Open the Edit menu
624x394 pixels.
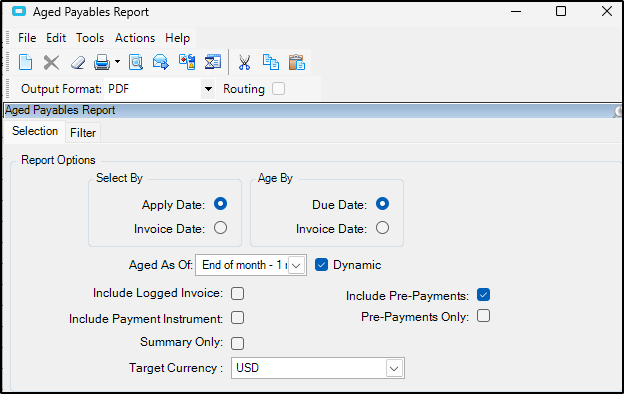(x=56, y=38)
